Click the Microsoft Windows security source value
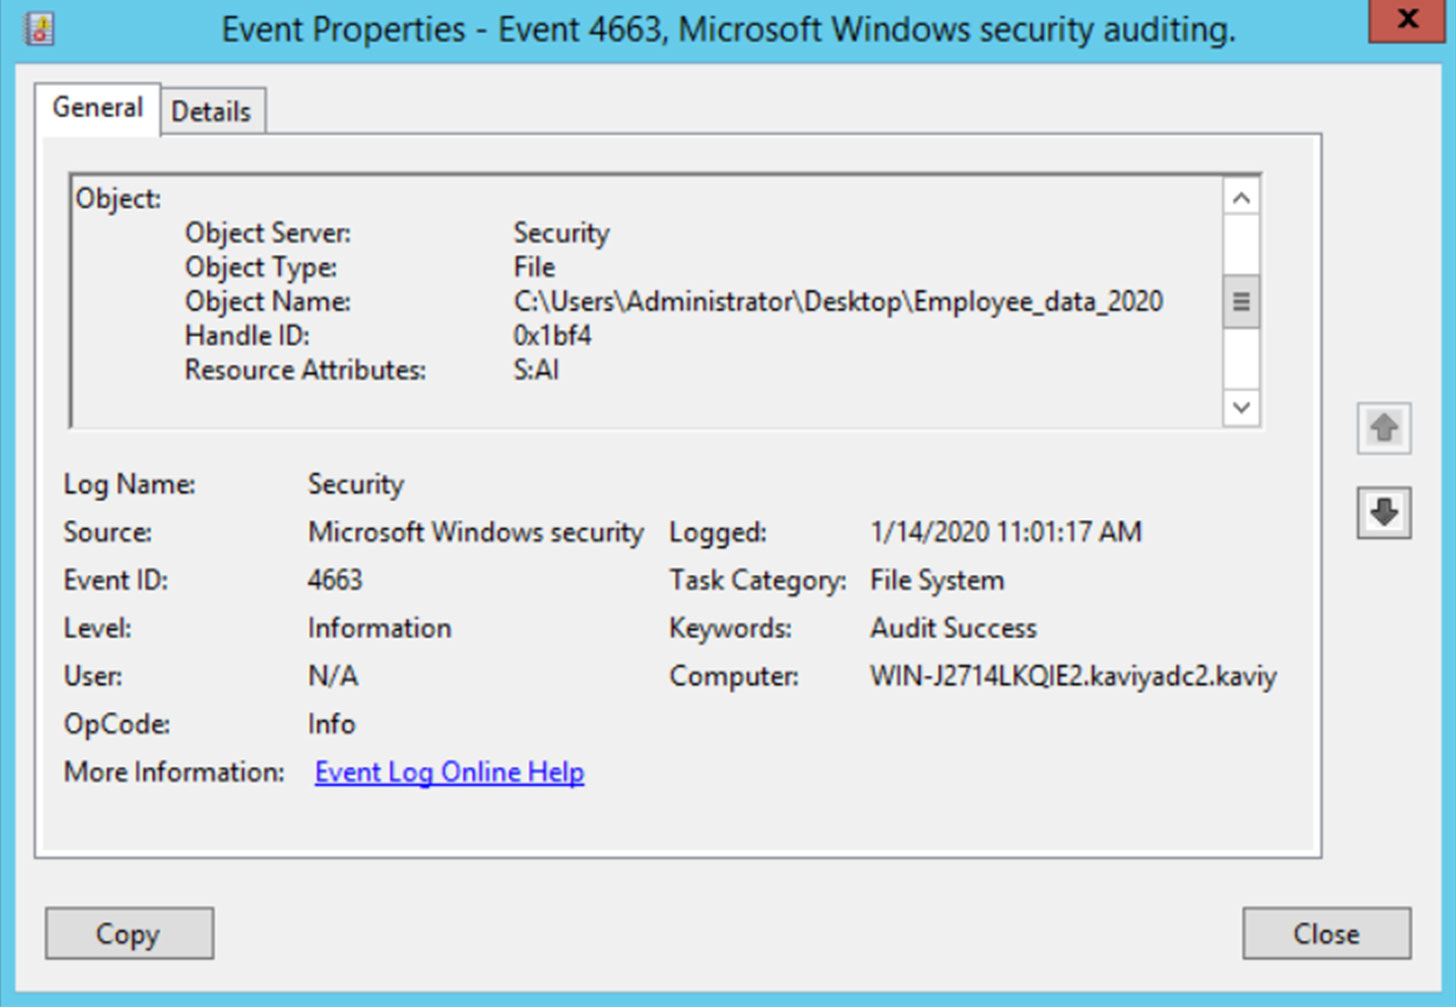Viewport: 1456px width, 1008px height. point(475,532)
